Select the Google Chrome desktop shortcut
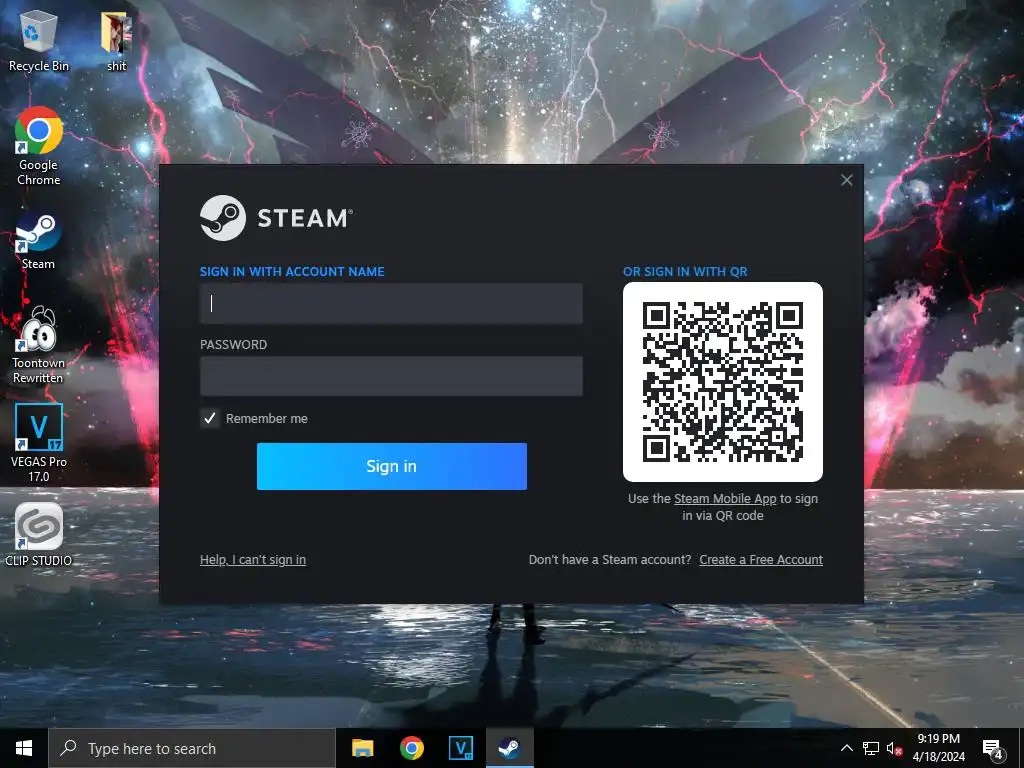This screenshot has width=1024, height=768. click(39, 146)
